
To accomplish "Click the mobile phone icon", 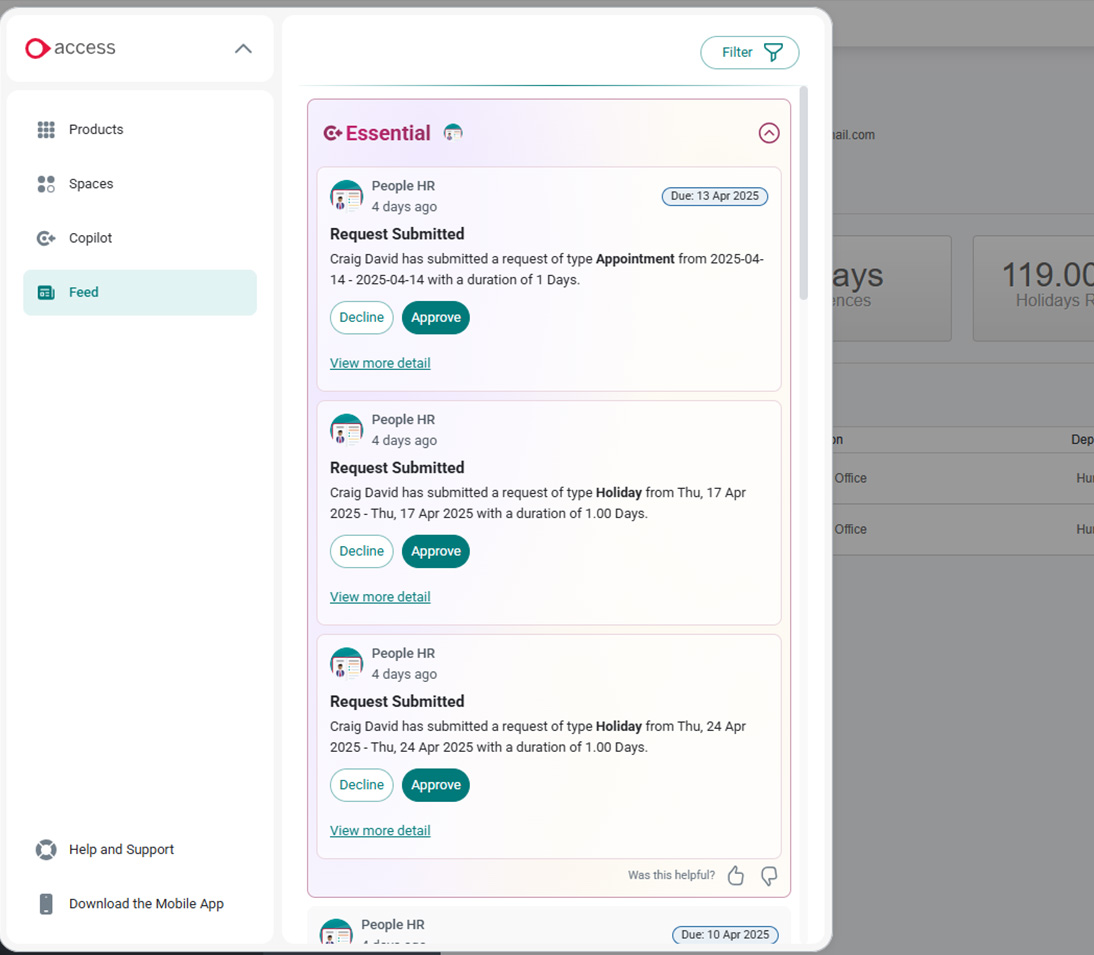I will point(46,904).
